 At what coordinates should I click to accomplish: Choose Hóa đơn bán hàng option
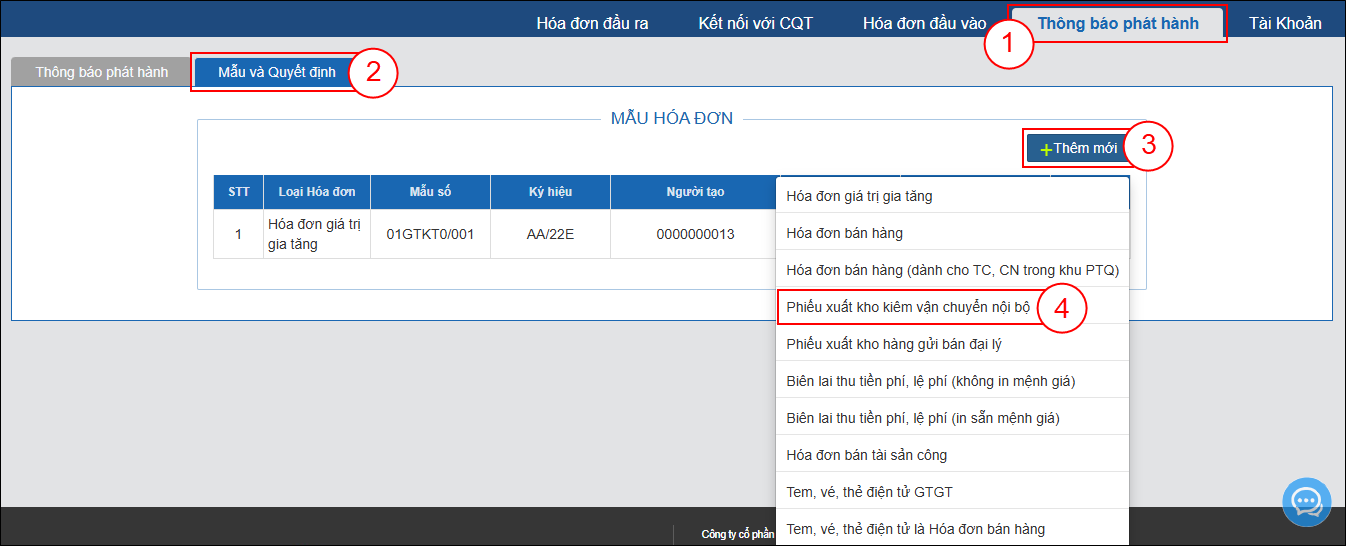(844, 233)
